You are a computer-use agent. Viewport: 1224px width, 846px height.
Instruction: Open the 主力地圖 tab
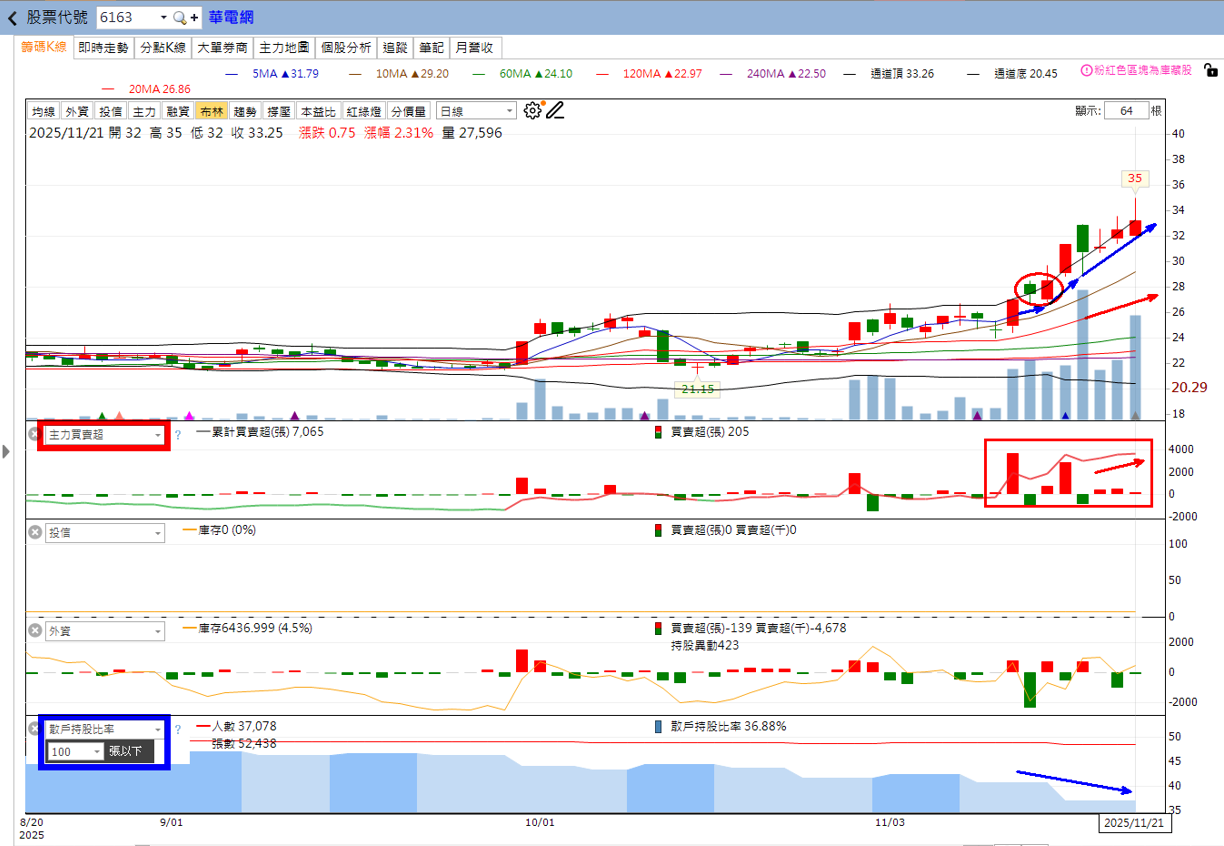(x=284, y=47)
